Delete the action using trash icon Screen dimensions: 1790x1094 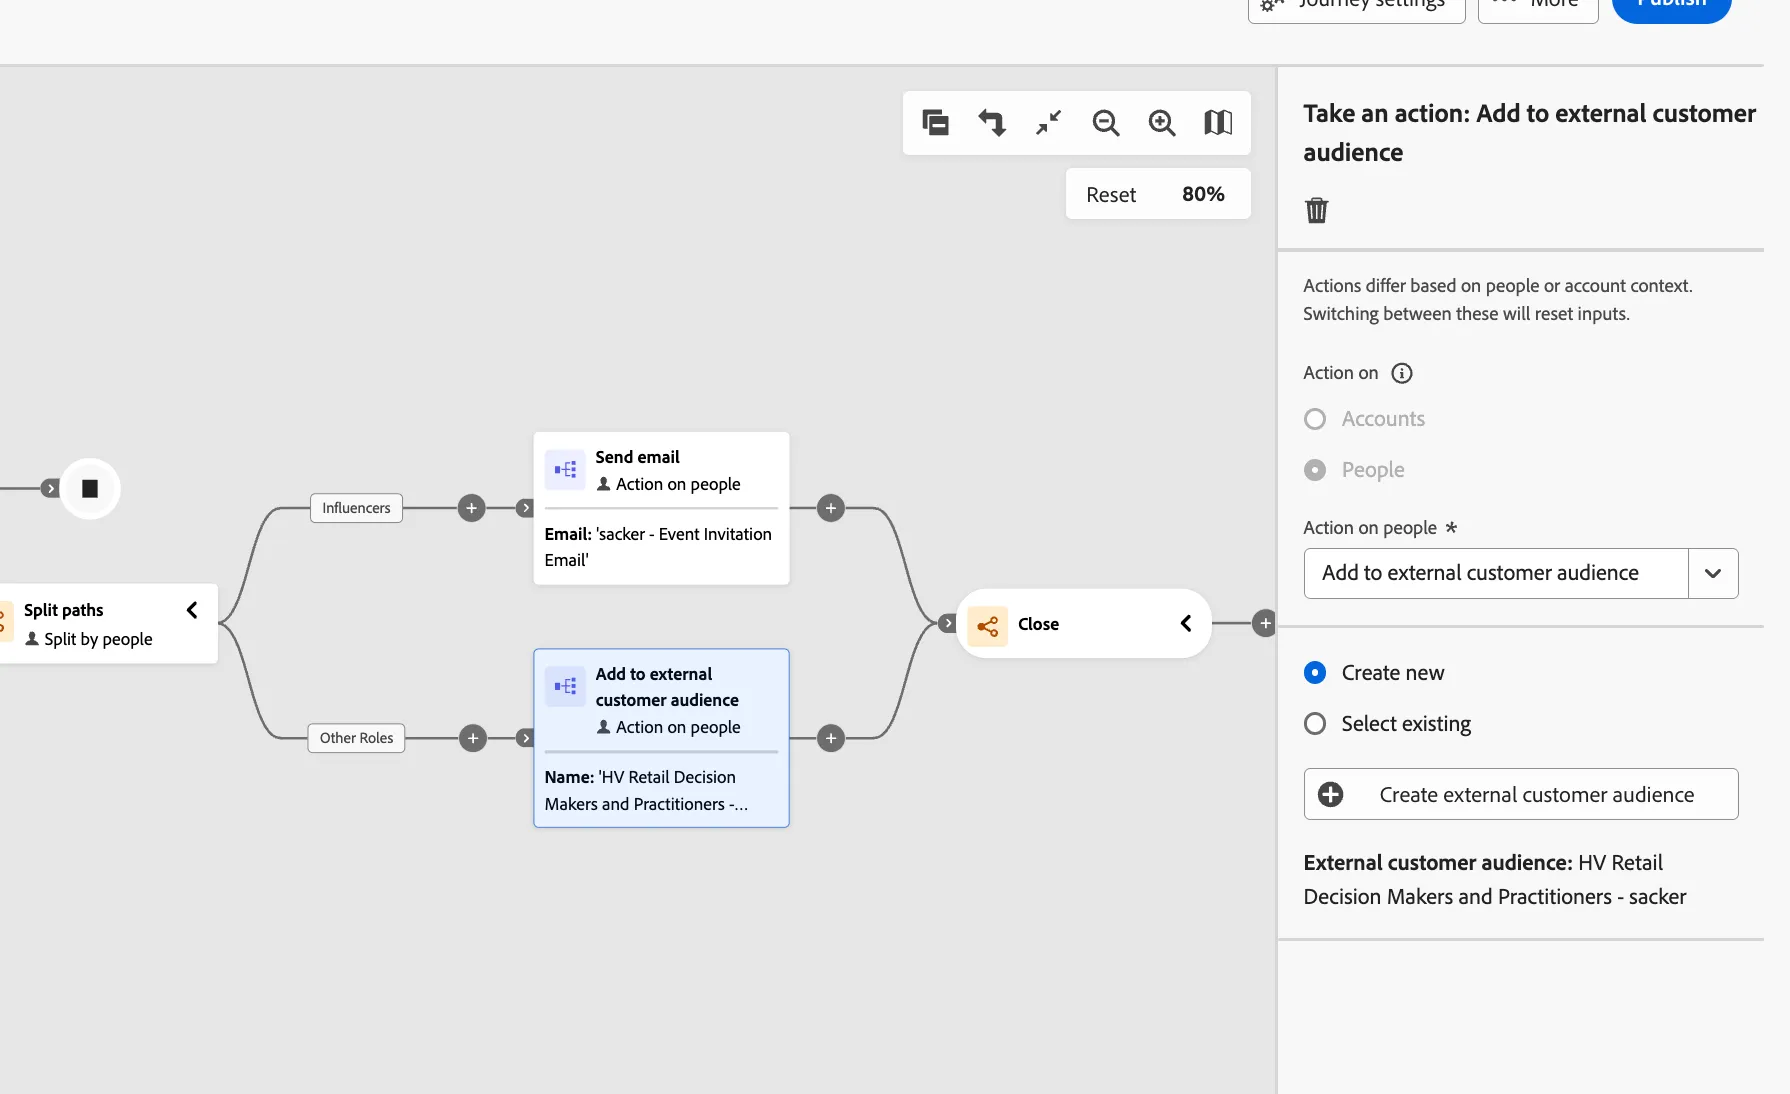1316,210
